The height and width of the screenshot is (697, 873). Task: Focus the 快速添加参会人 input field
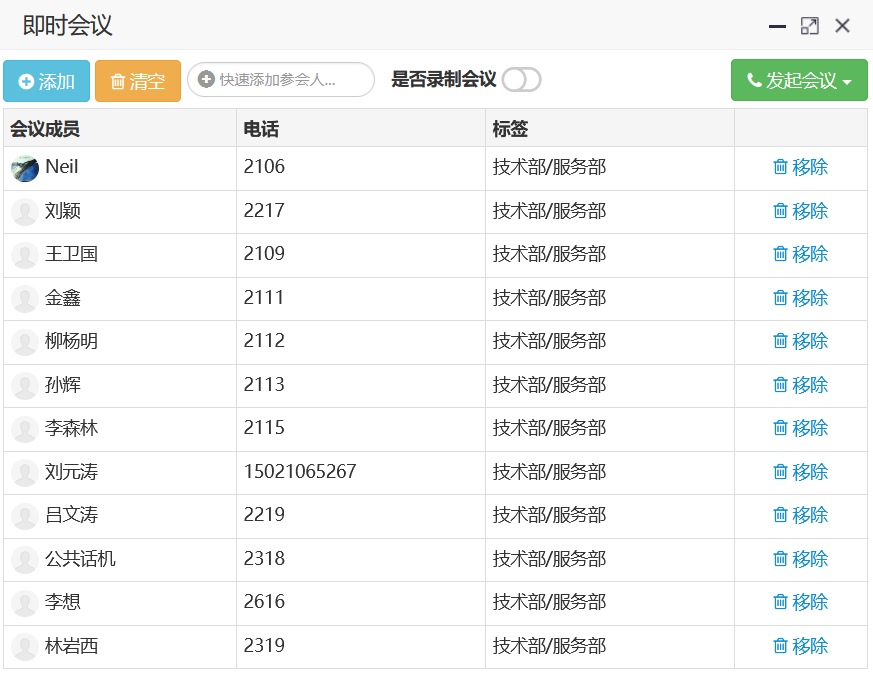click(x=281, y=80)
